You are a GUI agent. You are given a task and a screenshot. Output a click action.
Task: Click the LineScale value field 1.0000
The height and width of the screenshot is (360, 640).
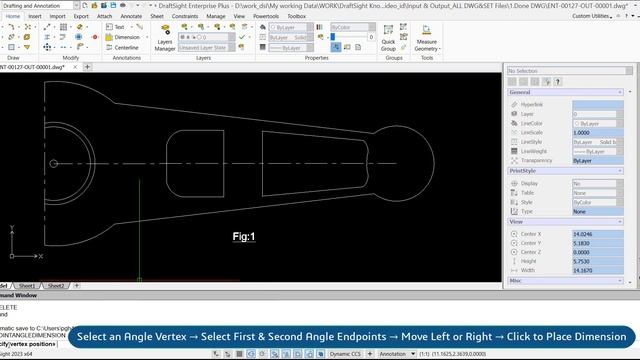(x=598, y=133)
